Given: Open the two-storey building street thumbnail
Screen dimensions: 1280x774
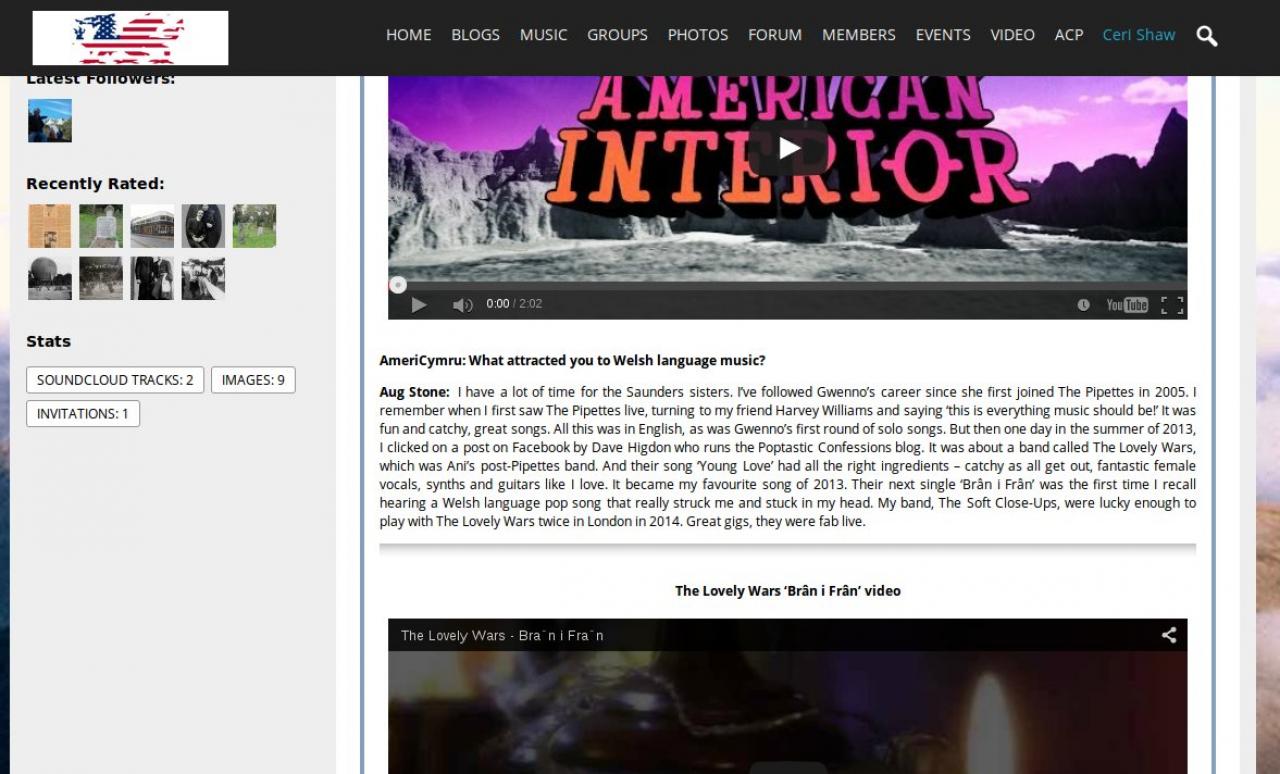Looking at the screenshot, I should tap(152, 226).
